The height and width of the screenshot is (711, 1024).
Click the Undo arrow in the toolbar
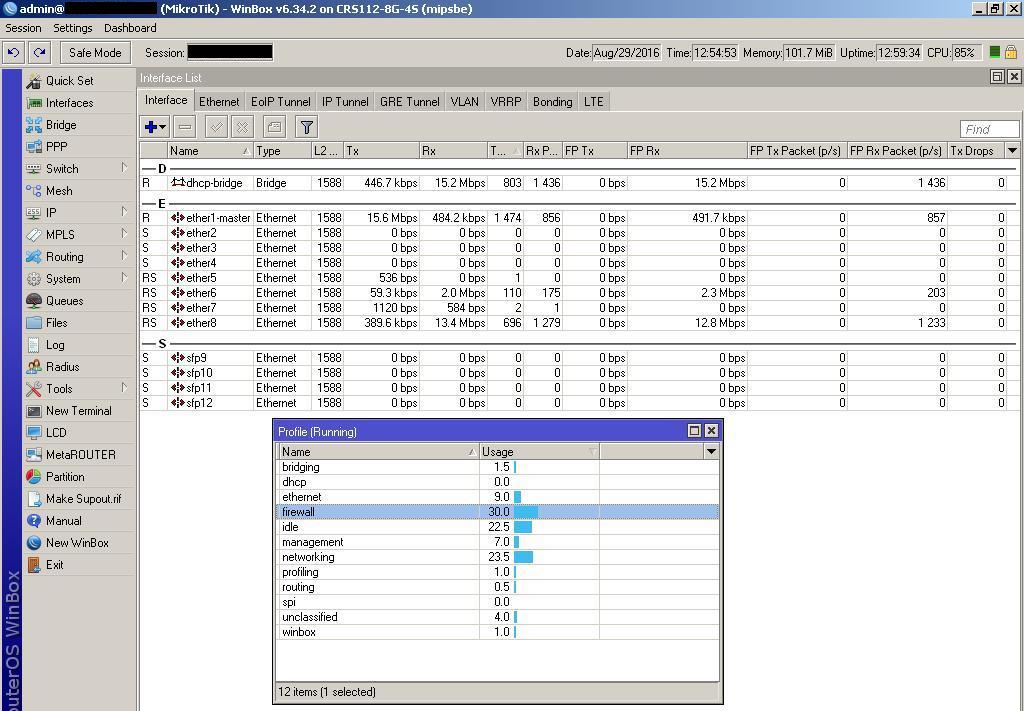click(13, 53)
